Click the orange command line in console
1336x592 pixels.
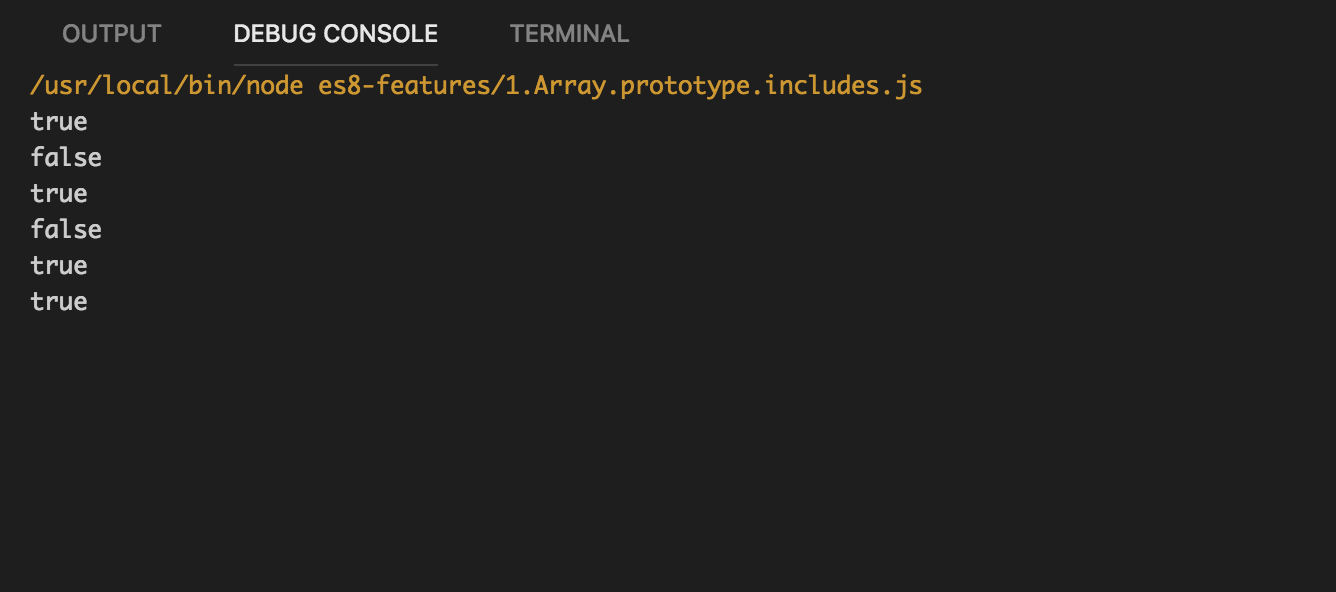click(475, 85)
